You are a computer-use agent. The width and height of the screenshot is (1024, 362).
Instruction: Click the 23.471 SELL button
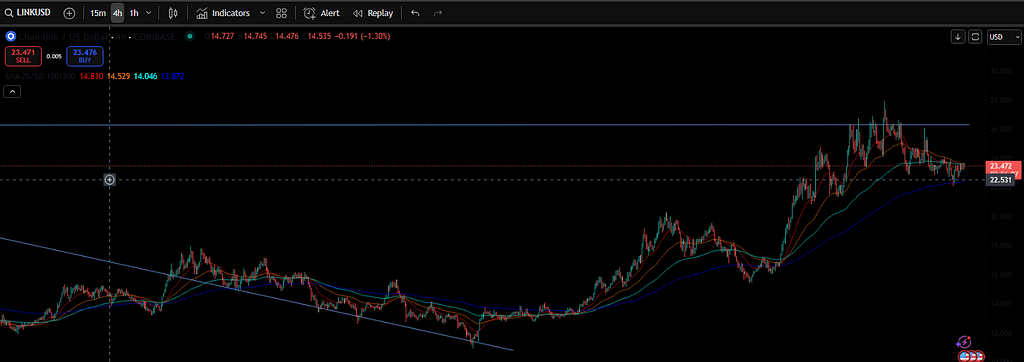tap(23, 57)
